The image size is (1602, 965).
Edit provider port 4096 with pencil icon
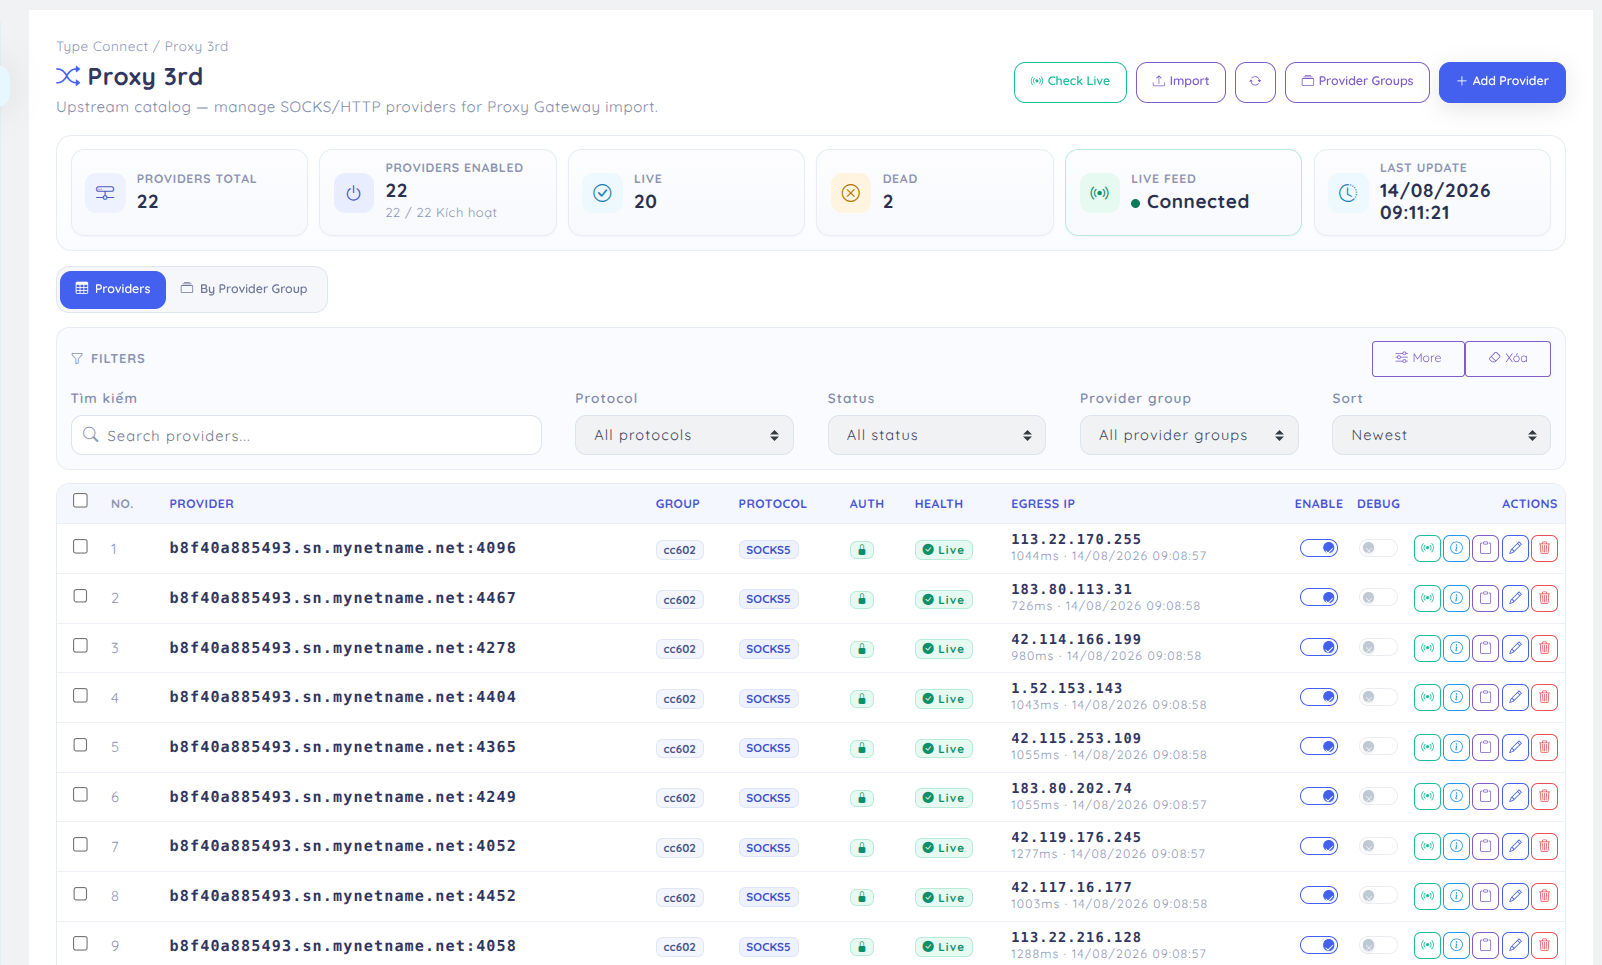[x=1515, y=548]
